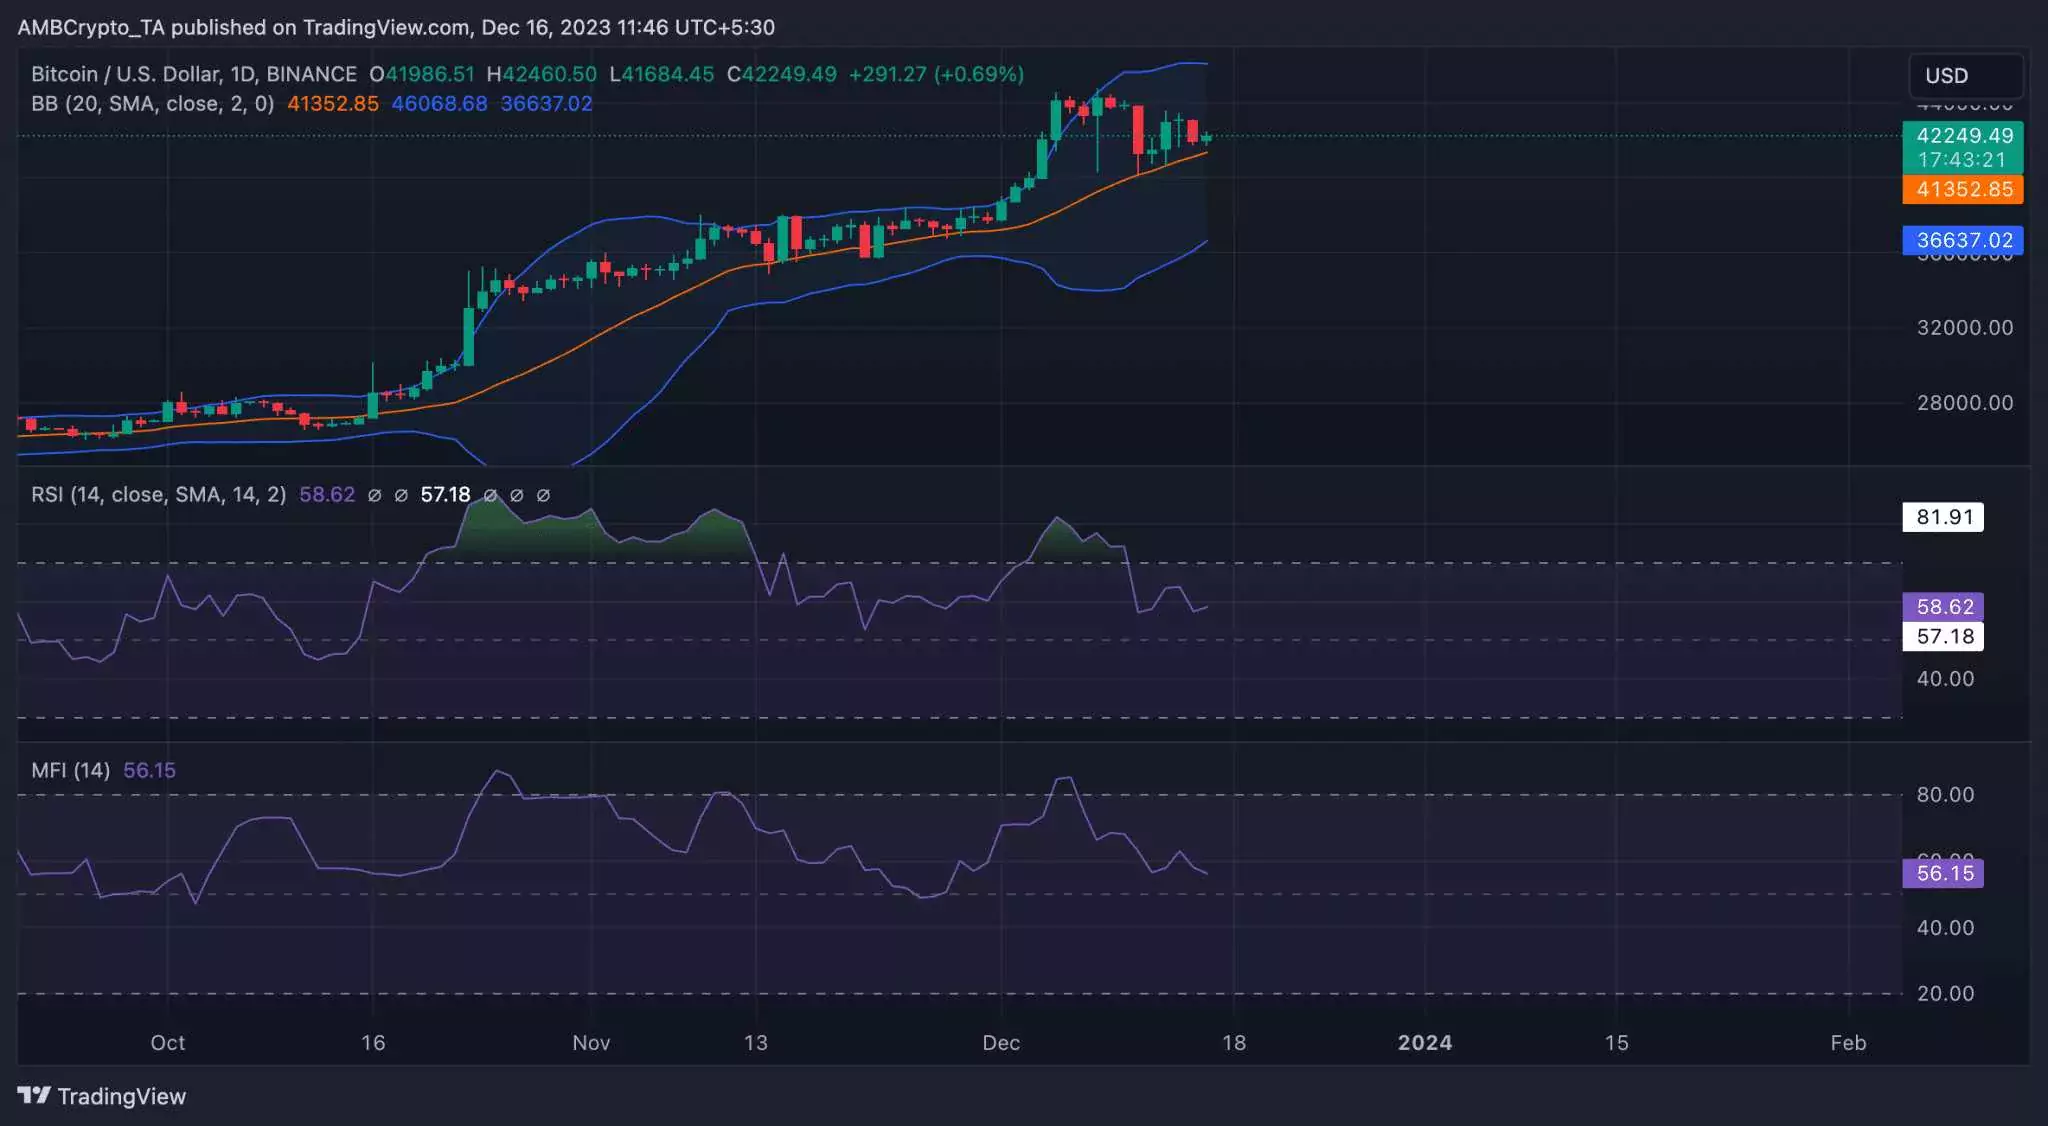This screenshot has height=1126, width=2048.
Task: Select the Bitcoin / U.S. Dollar chart title
Action: coord(194,74)
